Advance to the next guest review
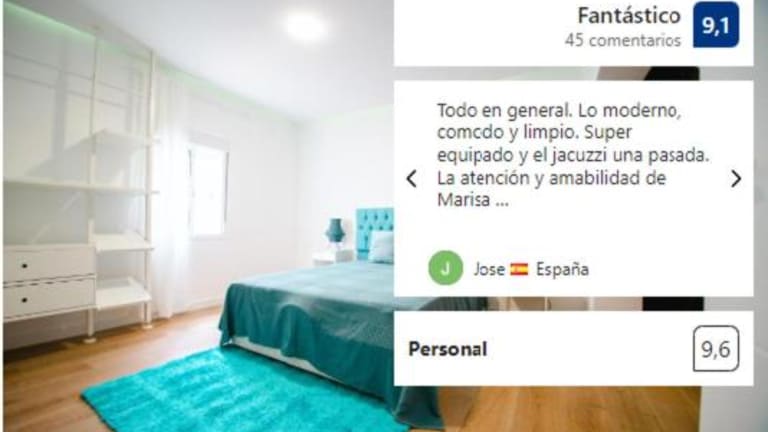768x432 pixels. pos(736,179)
